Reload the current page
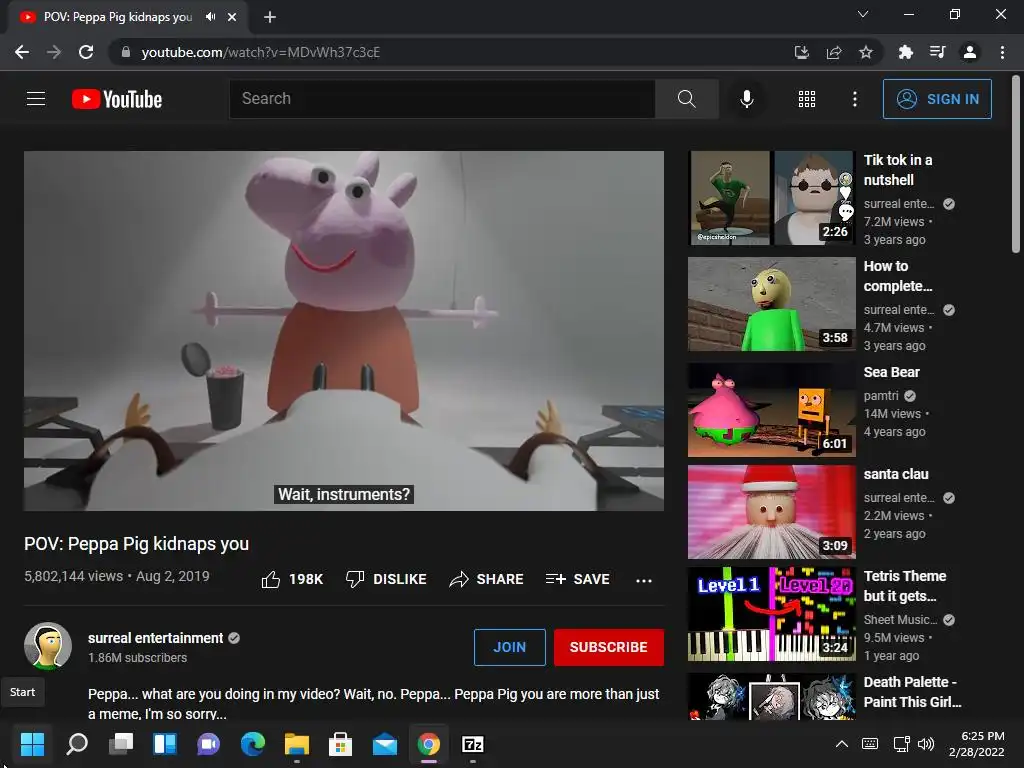Image resolution: width=1024 pixels, height=768 pixels. pos(86,52)
